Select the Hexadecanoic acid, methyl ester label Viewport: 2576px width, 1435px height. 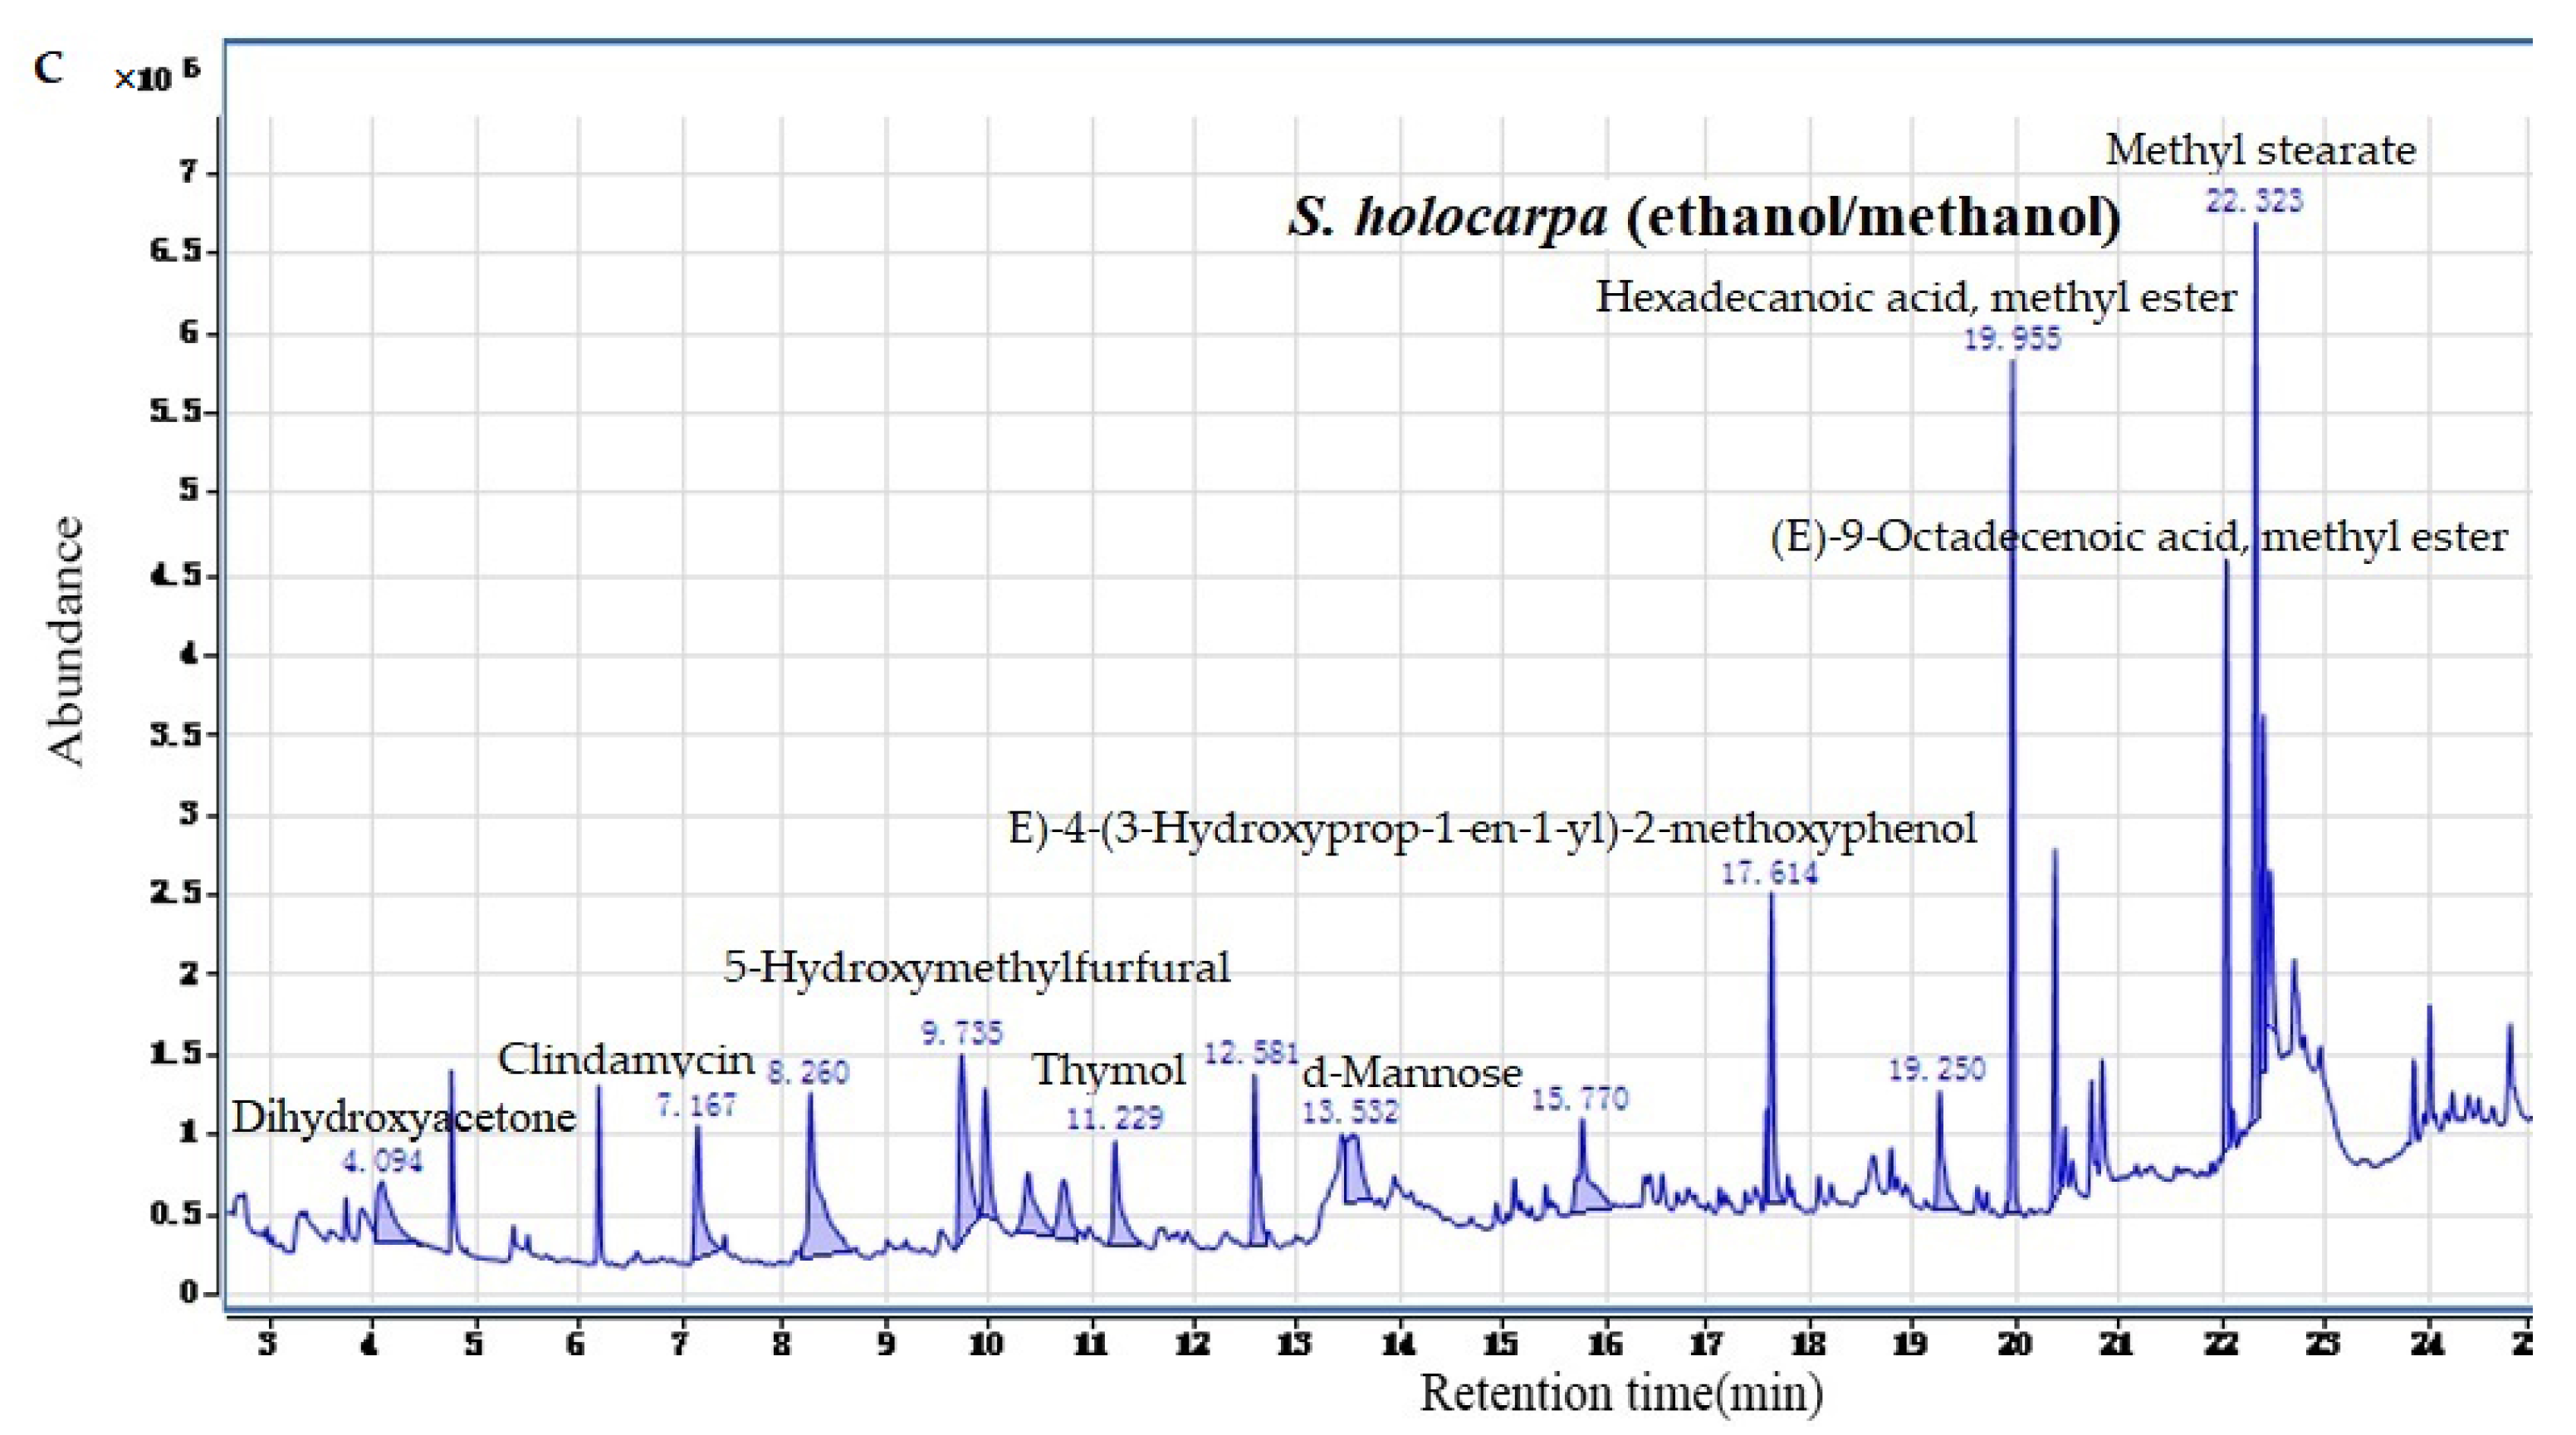click(x=1915, y=297)
